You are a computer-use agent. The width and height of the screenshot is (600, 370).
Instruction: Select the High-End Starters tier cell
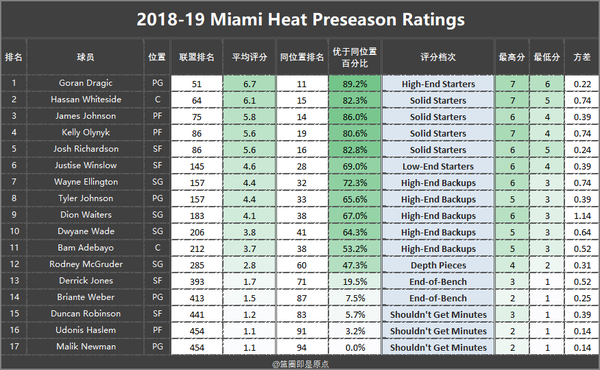(x=438, y=84)
